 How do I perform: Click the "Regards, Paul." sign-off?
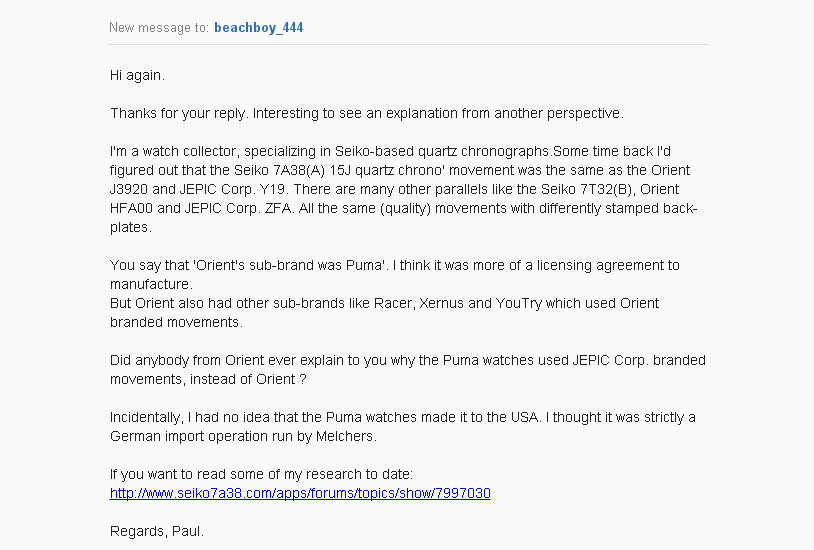157,532
